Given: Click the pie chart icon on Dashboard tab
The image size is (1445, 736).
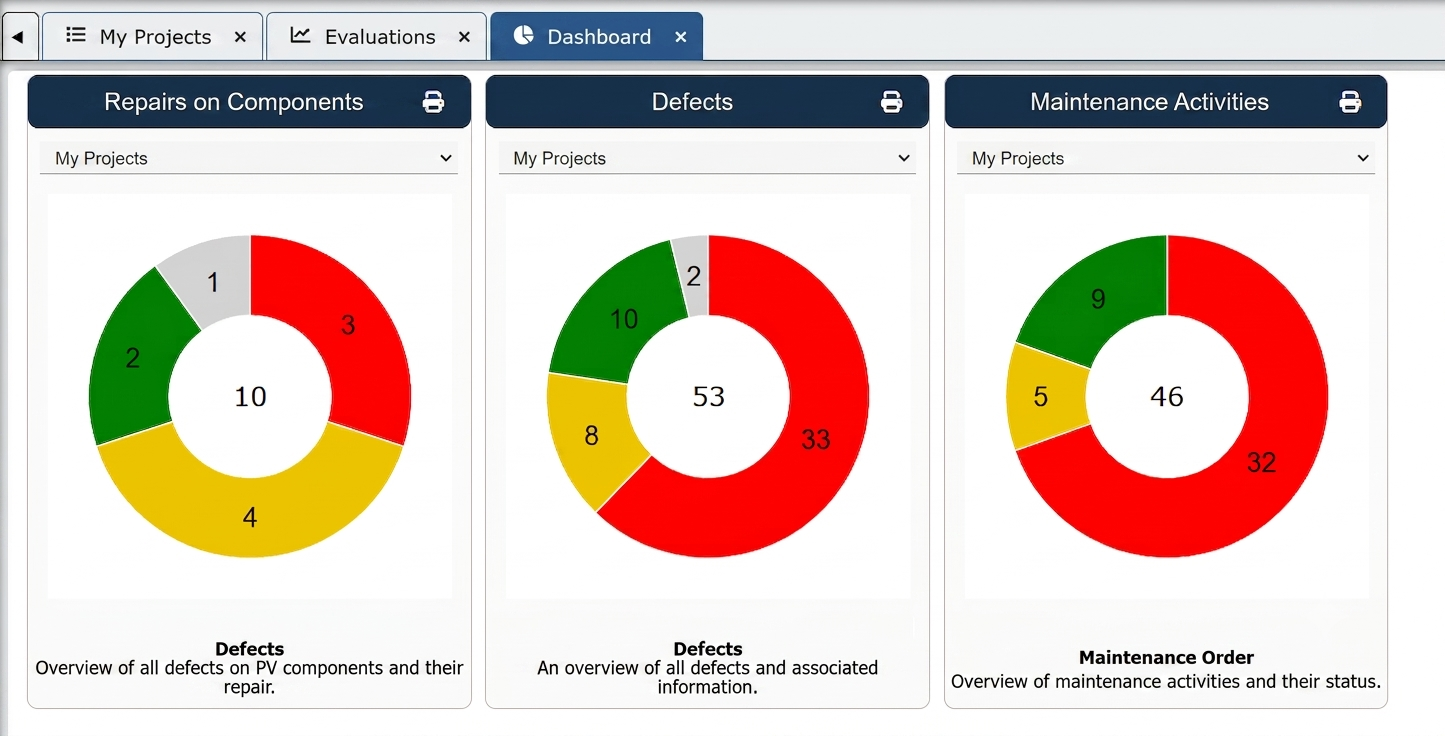Looking at the screenshot, I should coord(523,36).
